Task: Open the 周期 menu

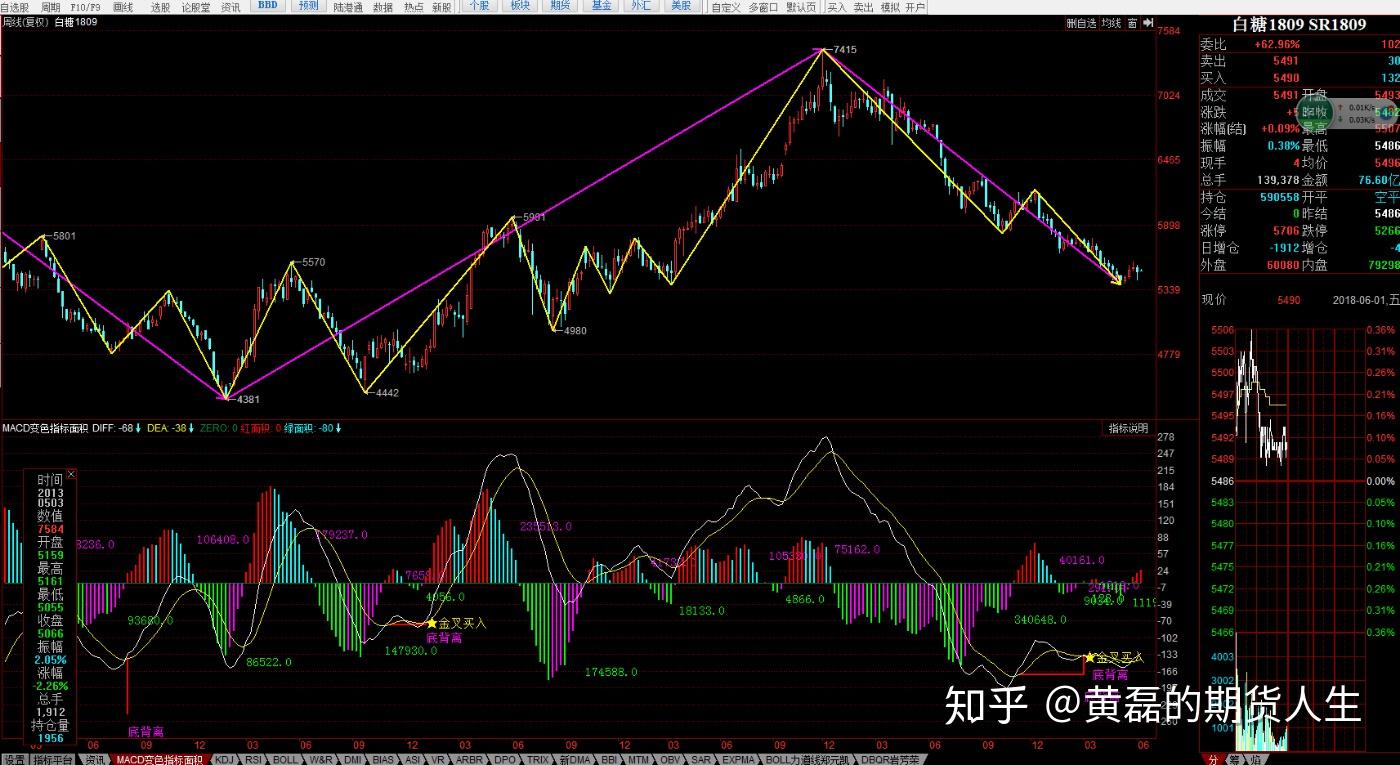Action: point(50,6)
